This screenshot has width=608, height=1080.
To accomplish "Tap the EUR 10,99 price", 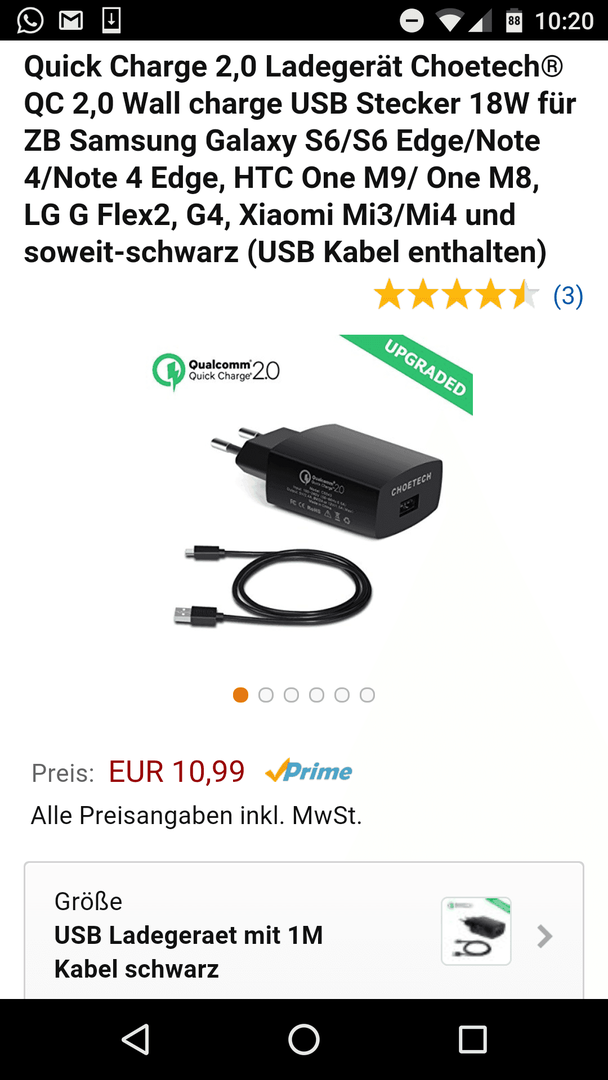I will pyautogui.click(x=177, y=772).
